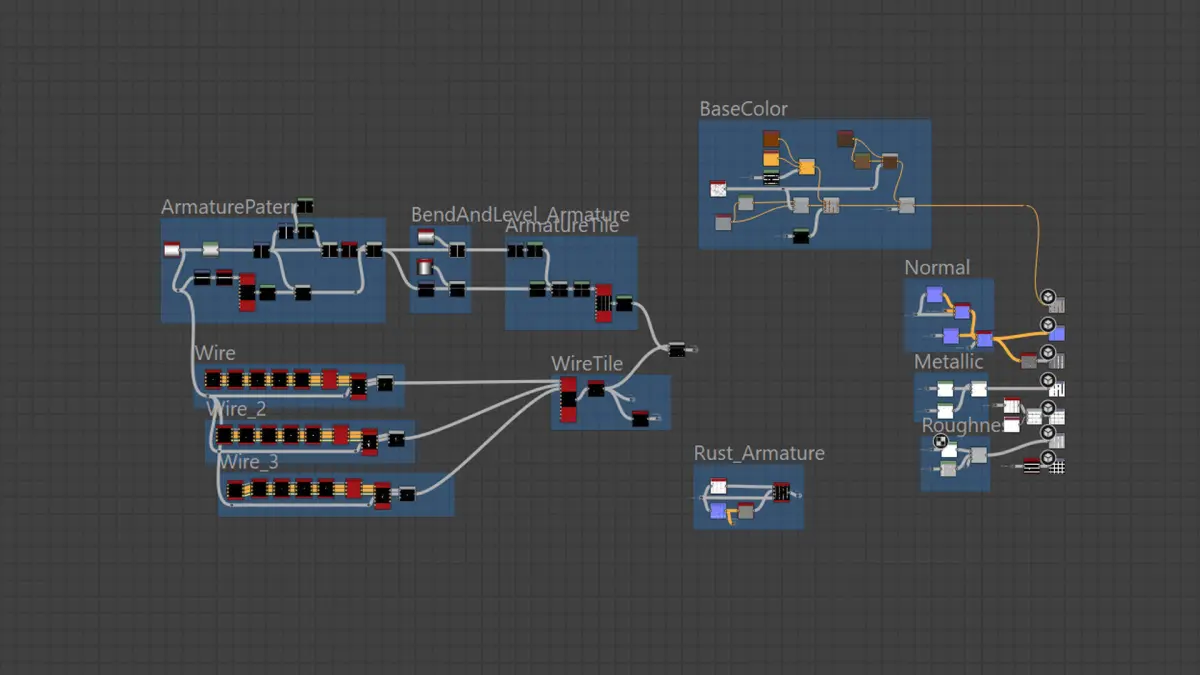Select the purple node in Rust_Armature frame
This screenshot has width=1200, height=675.
[718, 511]
